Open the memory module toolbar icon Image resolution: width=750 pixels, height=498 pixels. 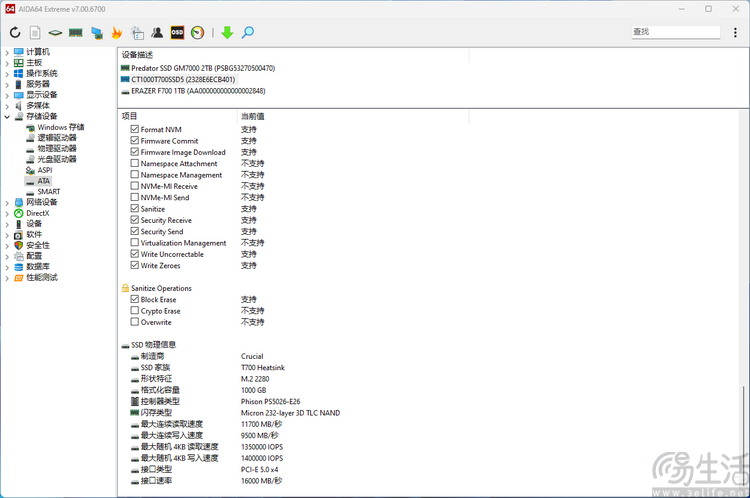76,33
